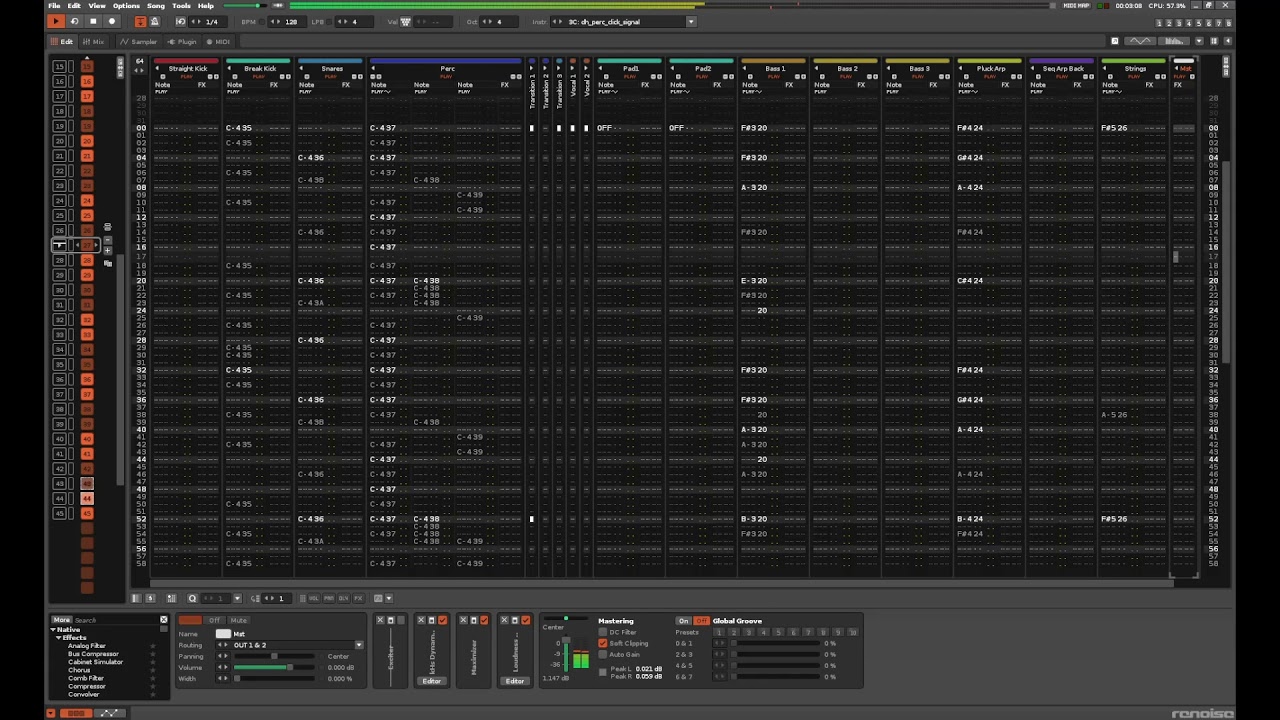Open the upper frame options dropdown arrow
The height and width of the screenshot is (720, 1280).
(x=1199, y=41)
